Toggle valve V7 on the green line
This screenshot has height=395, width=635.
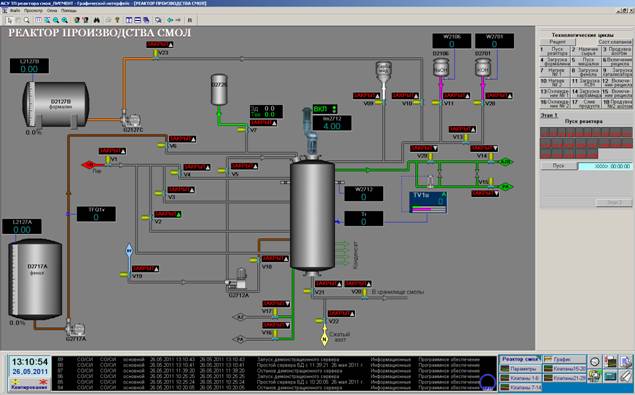pyautogui.click(x=242, y=130)
